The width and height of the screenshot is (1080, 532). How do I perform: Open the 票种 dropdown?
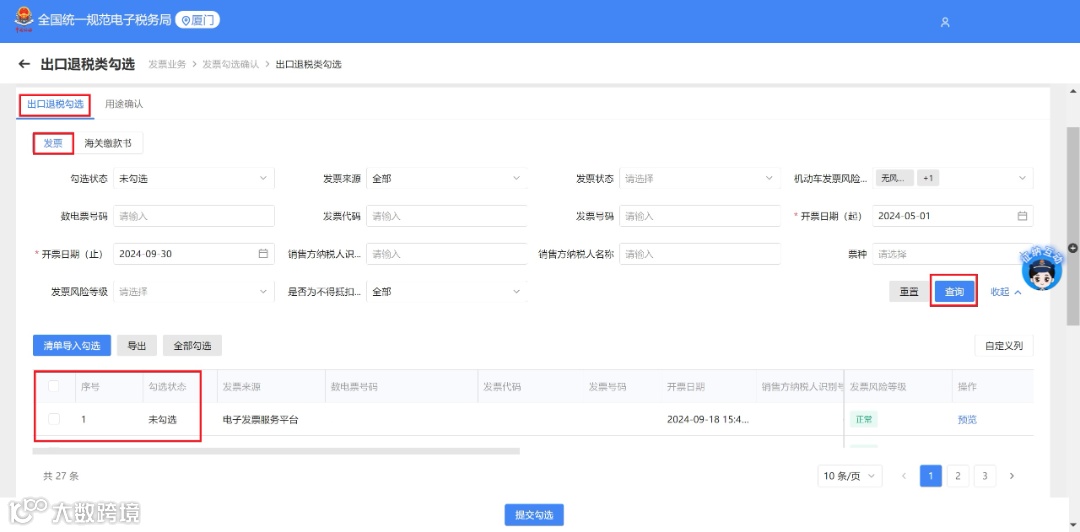click(x=953, y=254)
